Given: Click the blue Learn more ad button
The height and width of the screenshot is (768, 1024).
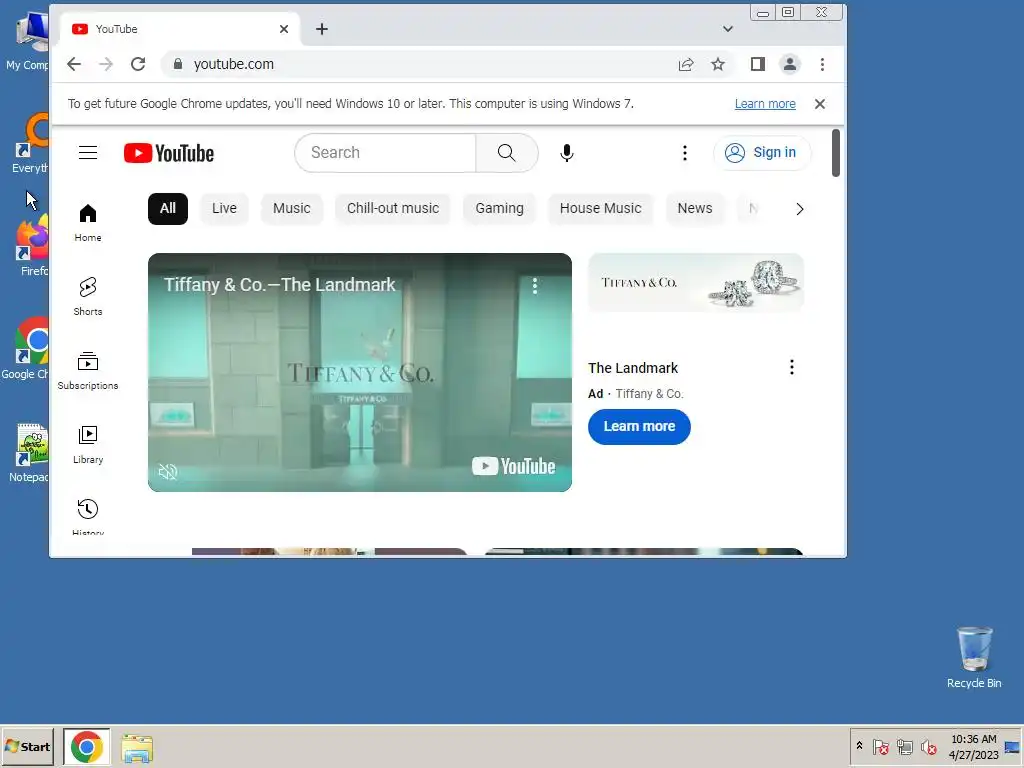Looking at the screenshot, I should [639, 426].
